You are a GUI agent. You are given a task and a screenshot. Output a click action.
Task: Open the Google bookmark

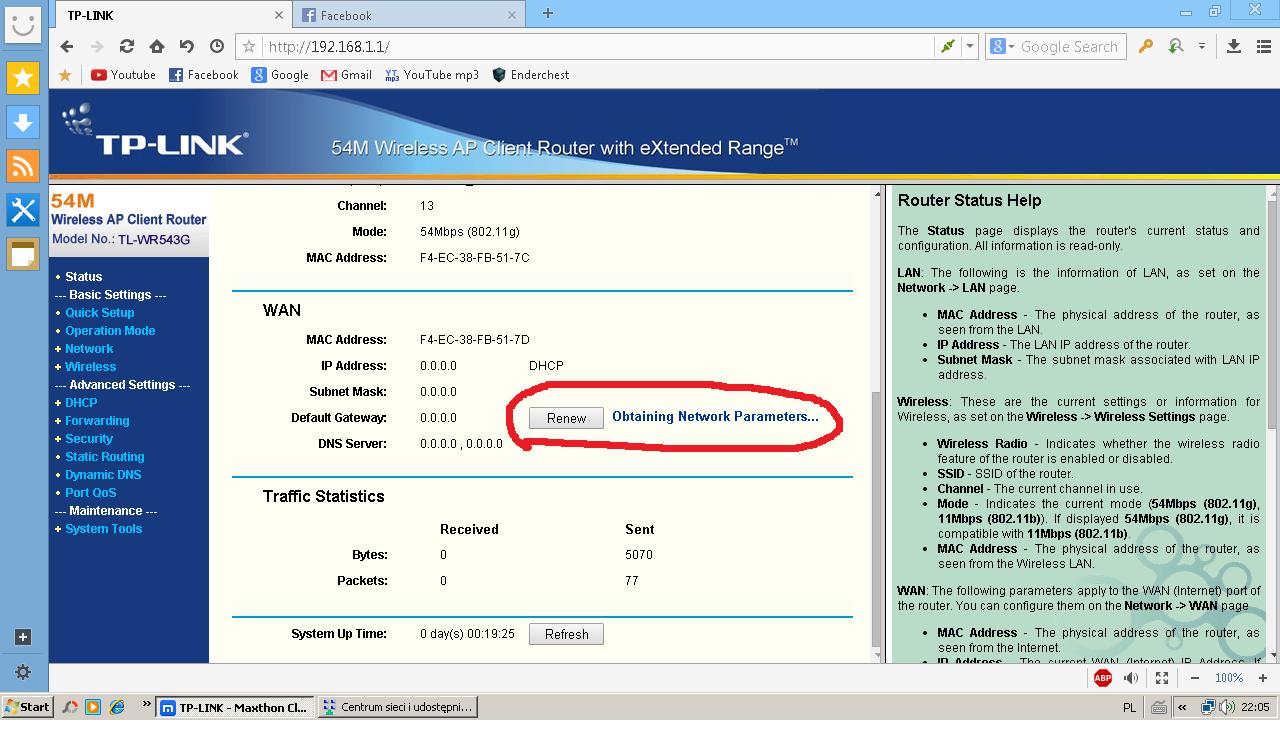(280, 75)
